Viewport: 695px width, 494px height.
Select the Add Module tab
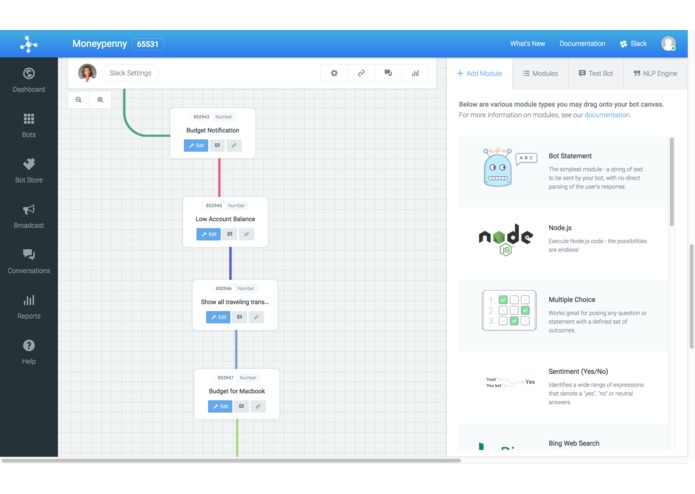tap(480, 74)
